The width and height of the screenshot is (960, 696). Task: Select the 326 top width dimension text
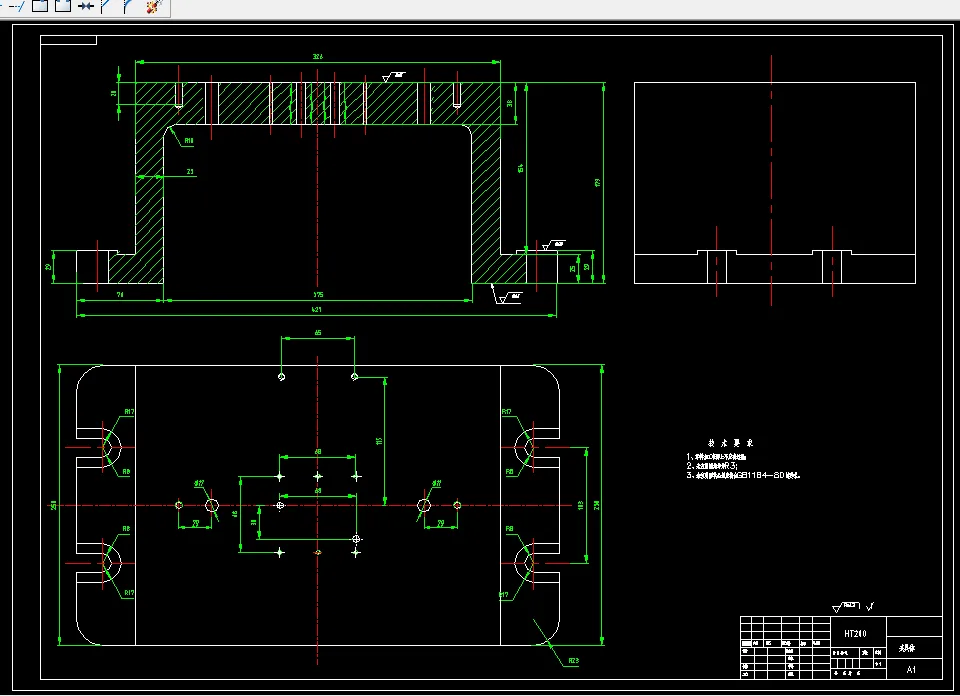coord(318,56)
